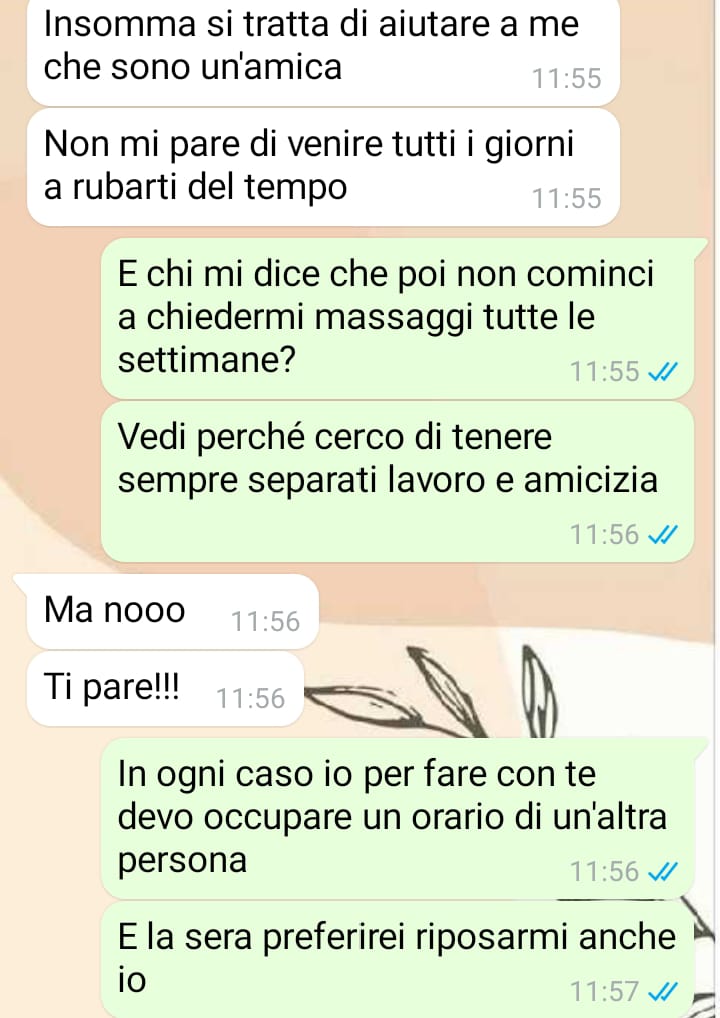The image size is (720, 1018).
Task: Tap double-check icon on 'lavoro e amicizia' message
Action: pos(663,534)
